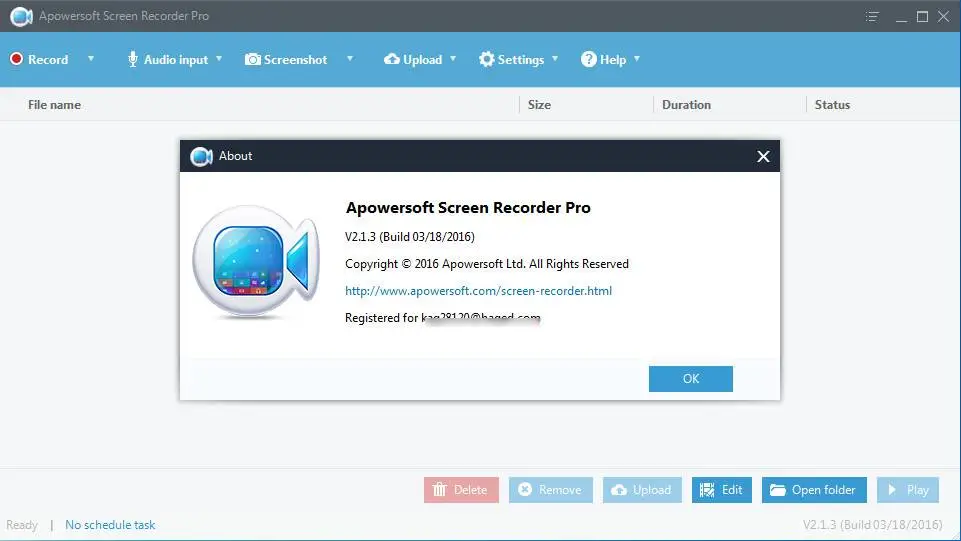Sort by the Duration column header

686,105
